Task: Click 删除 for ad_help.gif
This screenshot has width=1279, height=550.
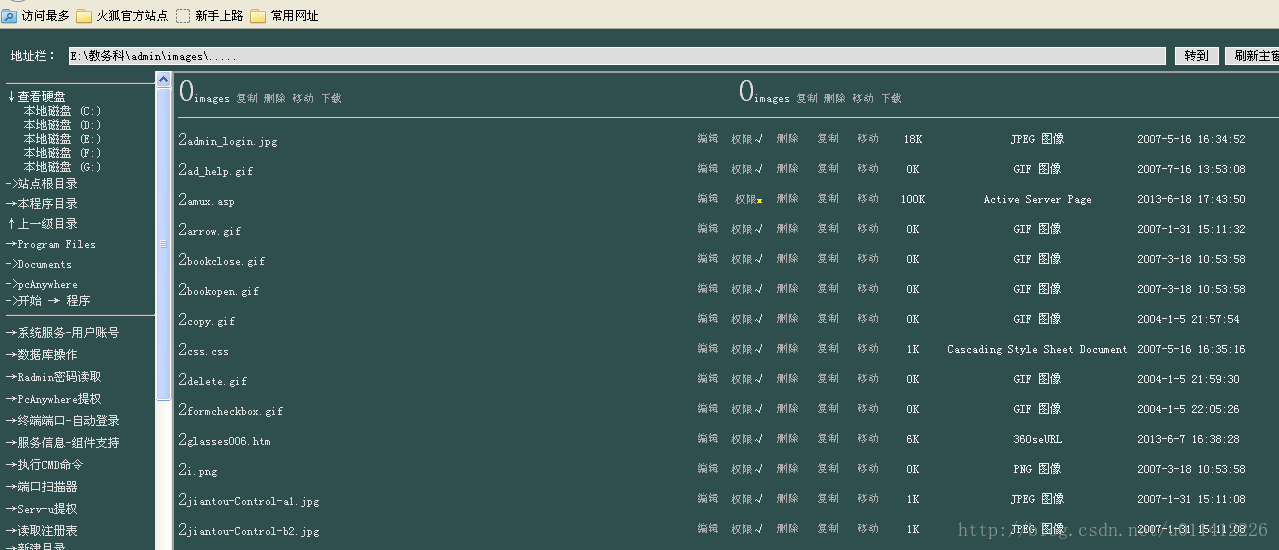Action: pyautogui.click(x=788, y=169)
